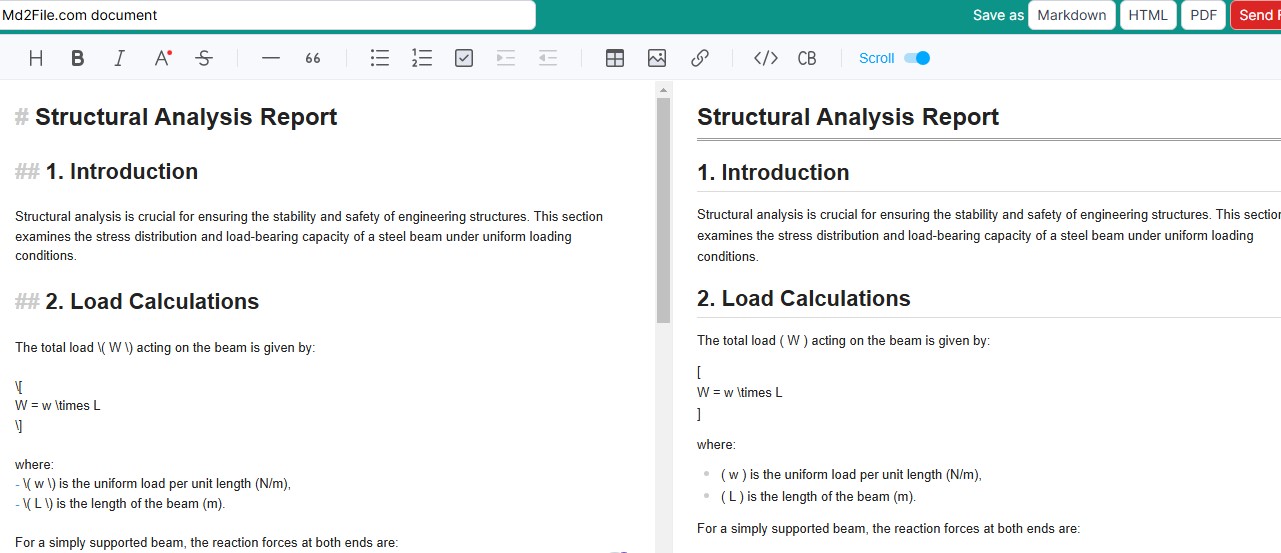1281x553 pixels.
Task: Insert a horizontal rule
Action: (271, 58)
